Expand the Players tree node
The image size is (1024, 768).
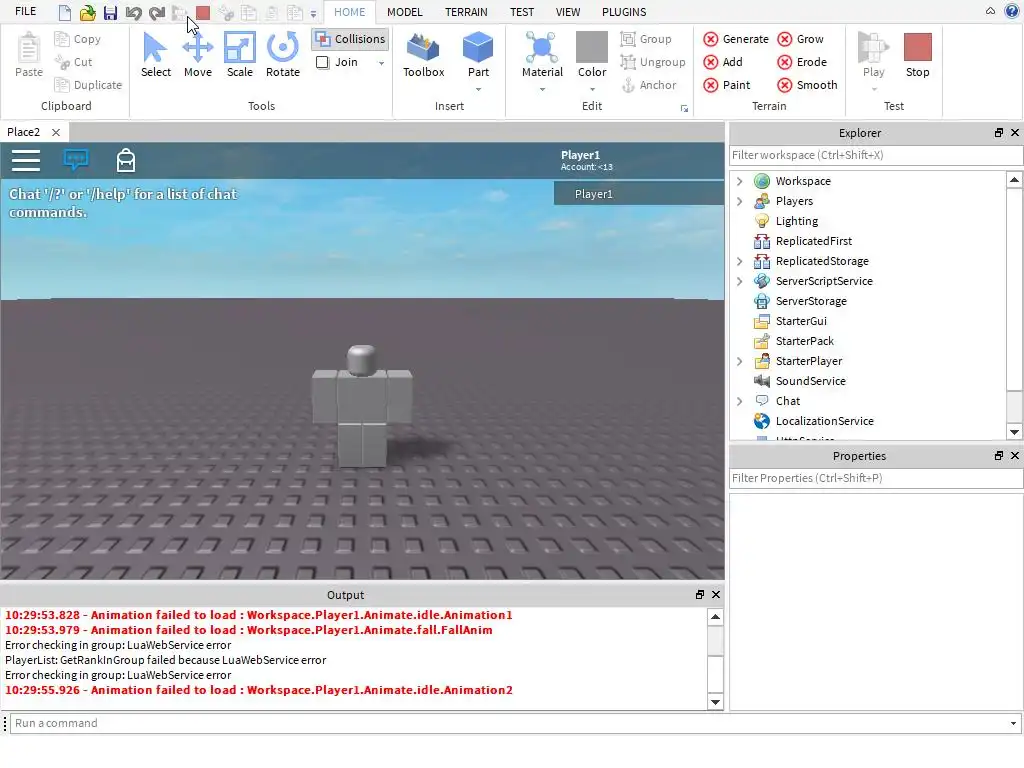(739, 201)
